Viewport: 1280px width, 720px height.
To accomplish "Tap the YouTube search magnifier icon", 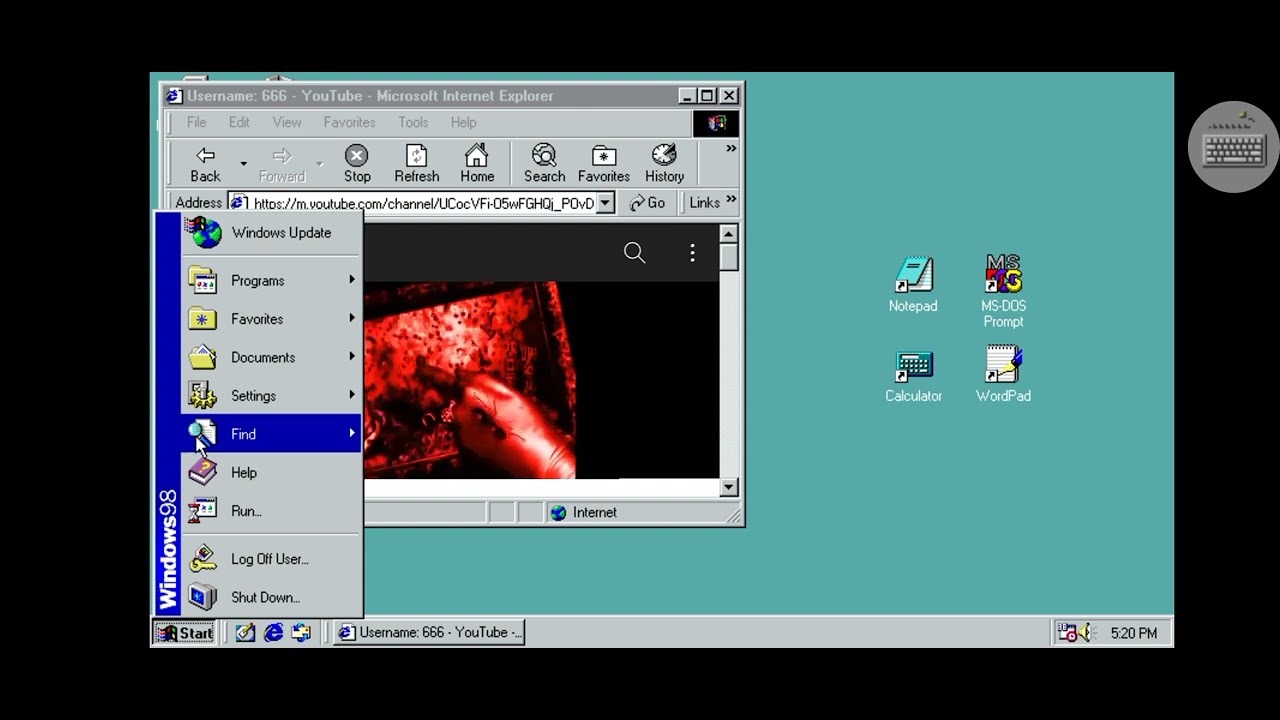I will (x=634, y=253).
